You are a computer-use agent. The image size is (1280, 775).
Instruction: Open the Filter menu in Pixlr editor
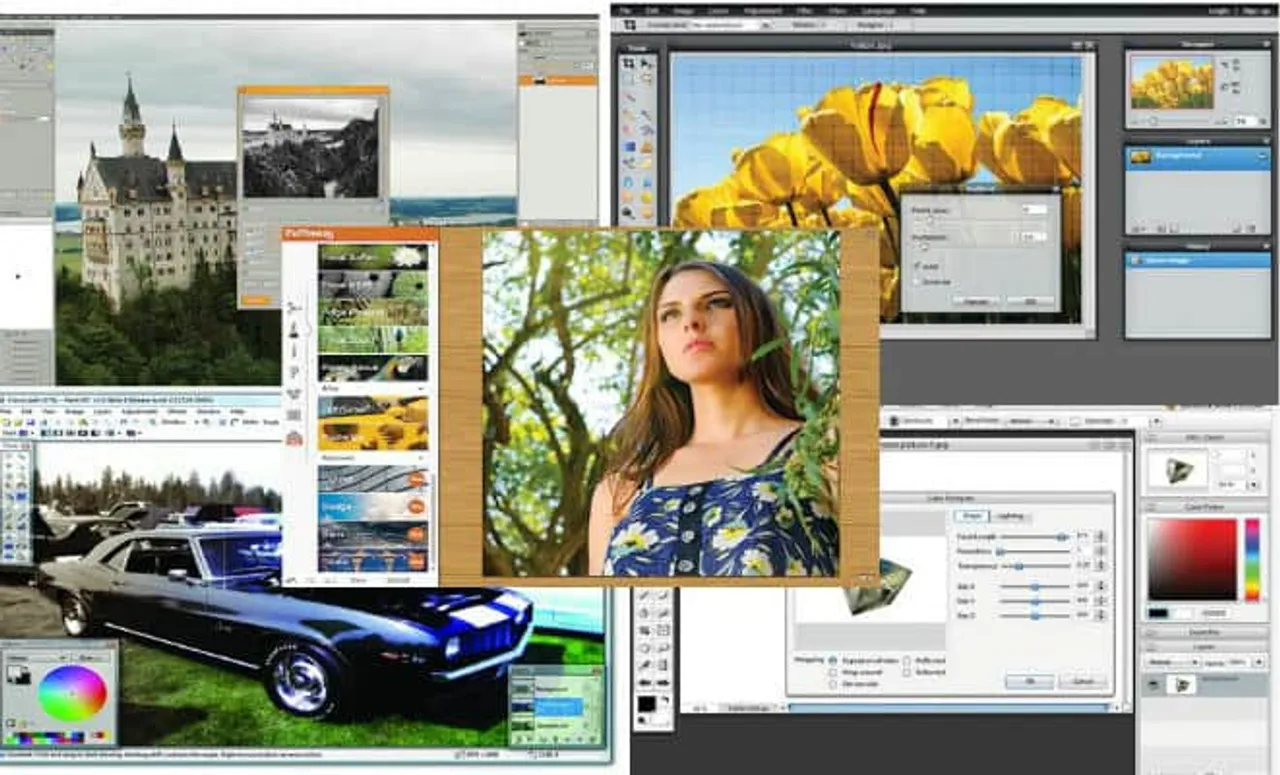pos(805,9)
